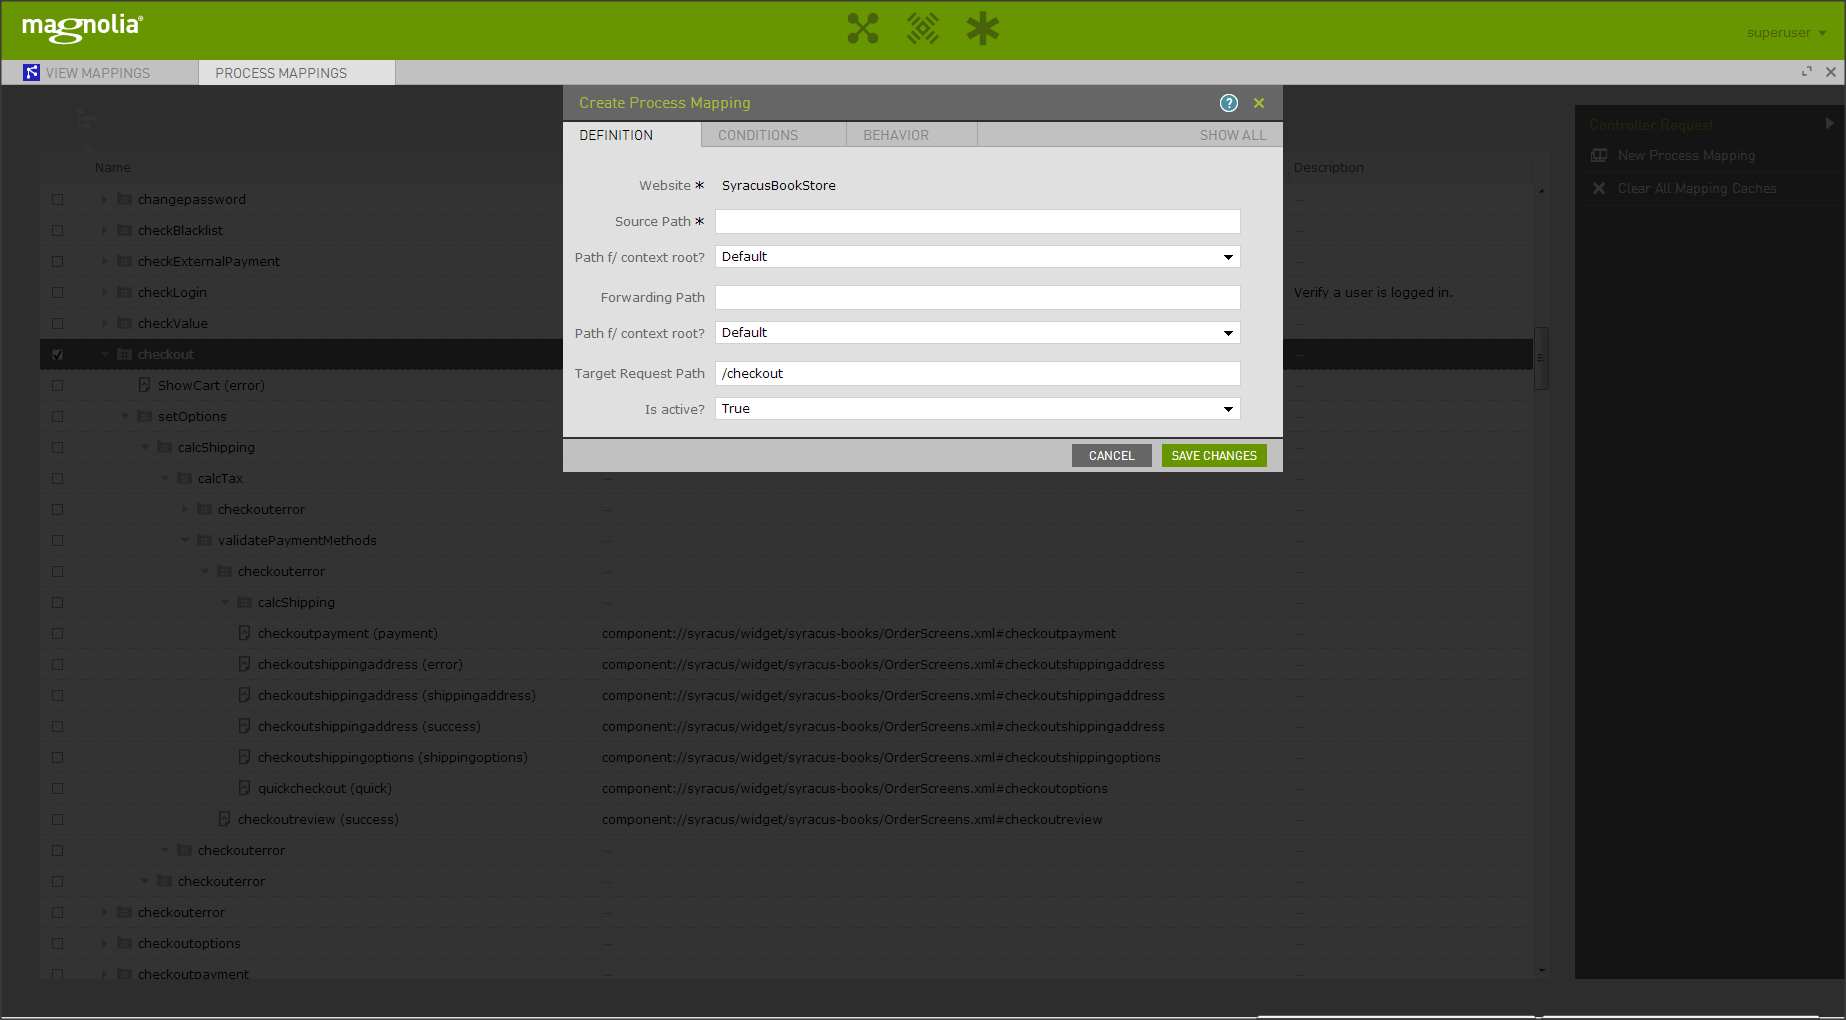The width and height of the screenshot is (1846, 1020).
Task: Uncheck the checkout row checkbox
Action: [x=58, y=355]
